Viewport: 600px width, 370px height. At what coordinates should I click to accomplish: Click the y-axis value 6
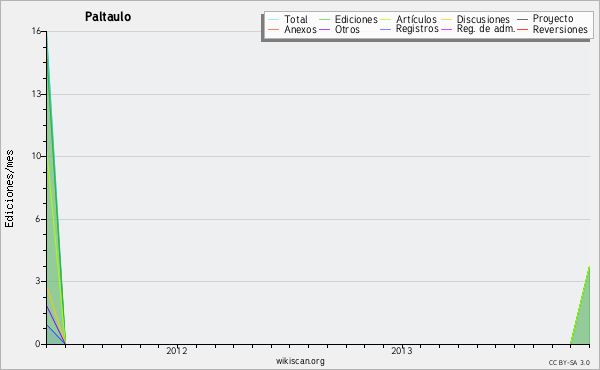(38, 219)
